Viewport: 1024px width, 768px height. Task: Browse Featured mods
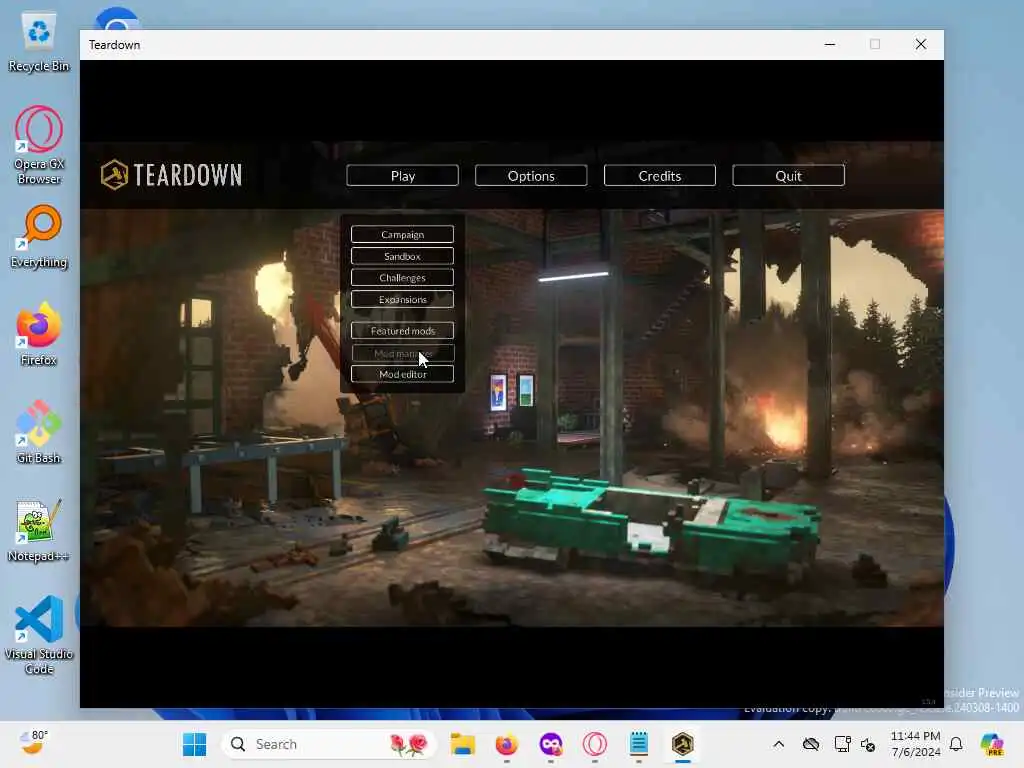pos(402,330)
